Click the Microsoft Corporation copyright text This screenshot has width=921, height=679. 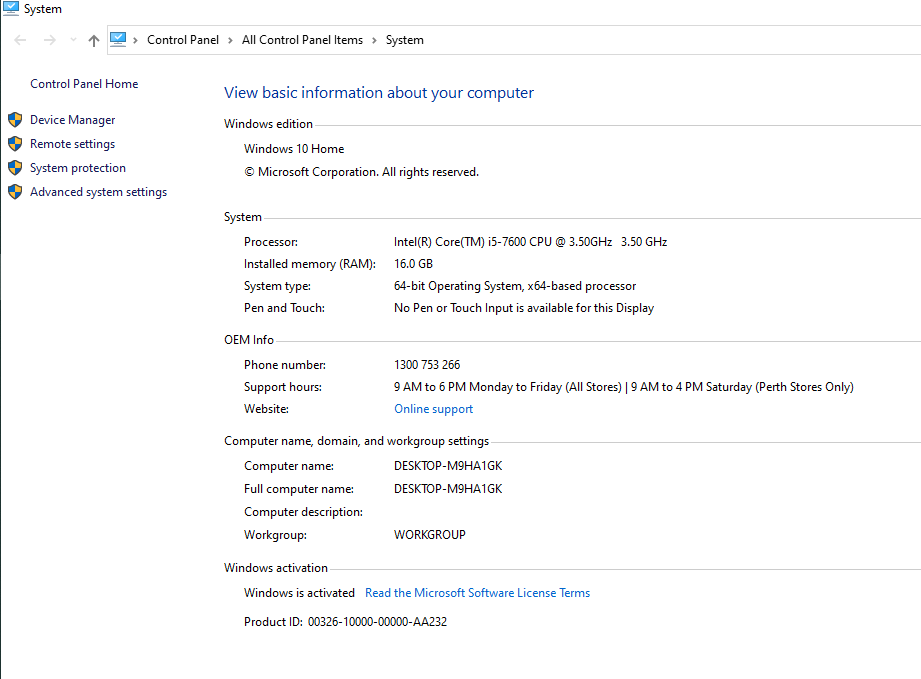[362, 172]
